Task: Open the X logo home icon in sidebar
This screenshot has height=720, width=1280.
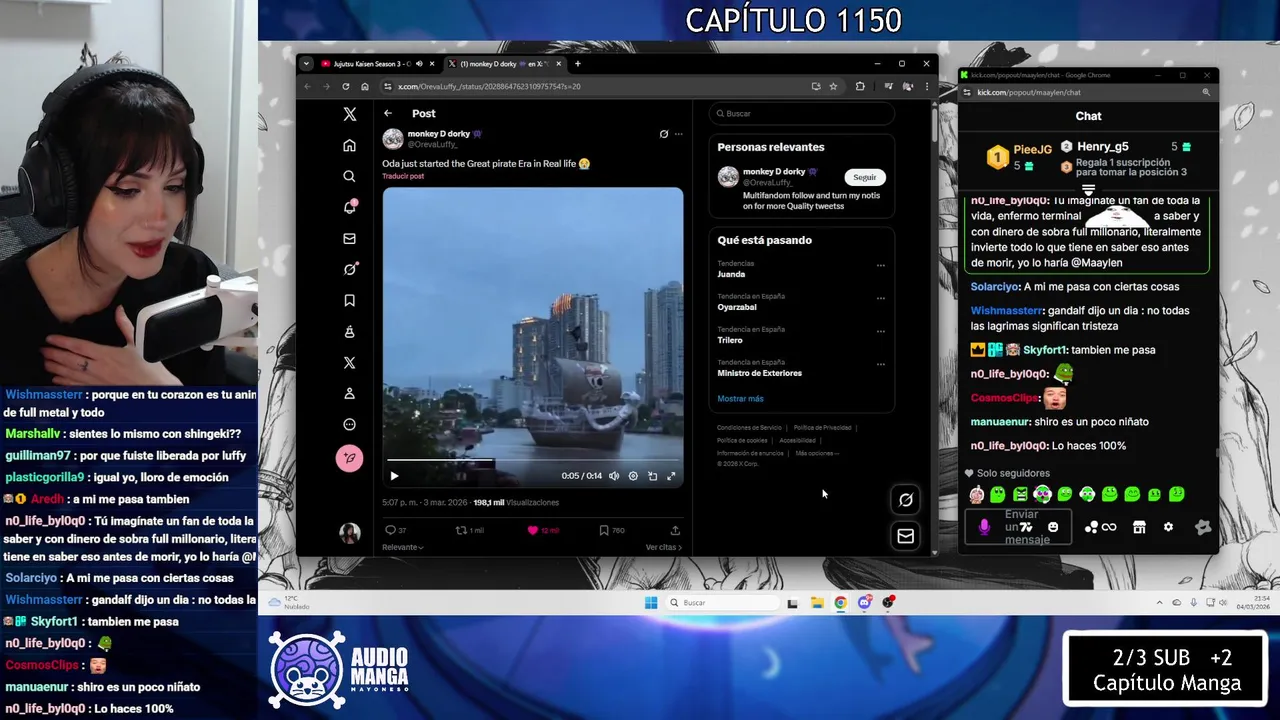Action: [349, 115]
